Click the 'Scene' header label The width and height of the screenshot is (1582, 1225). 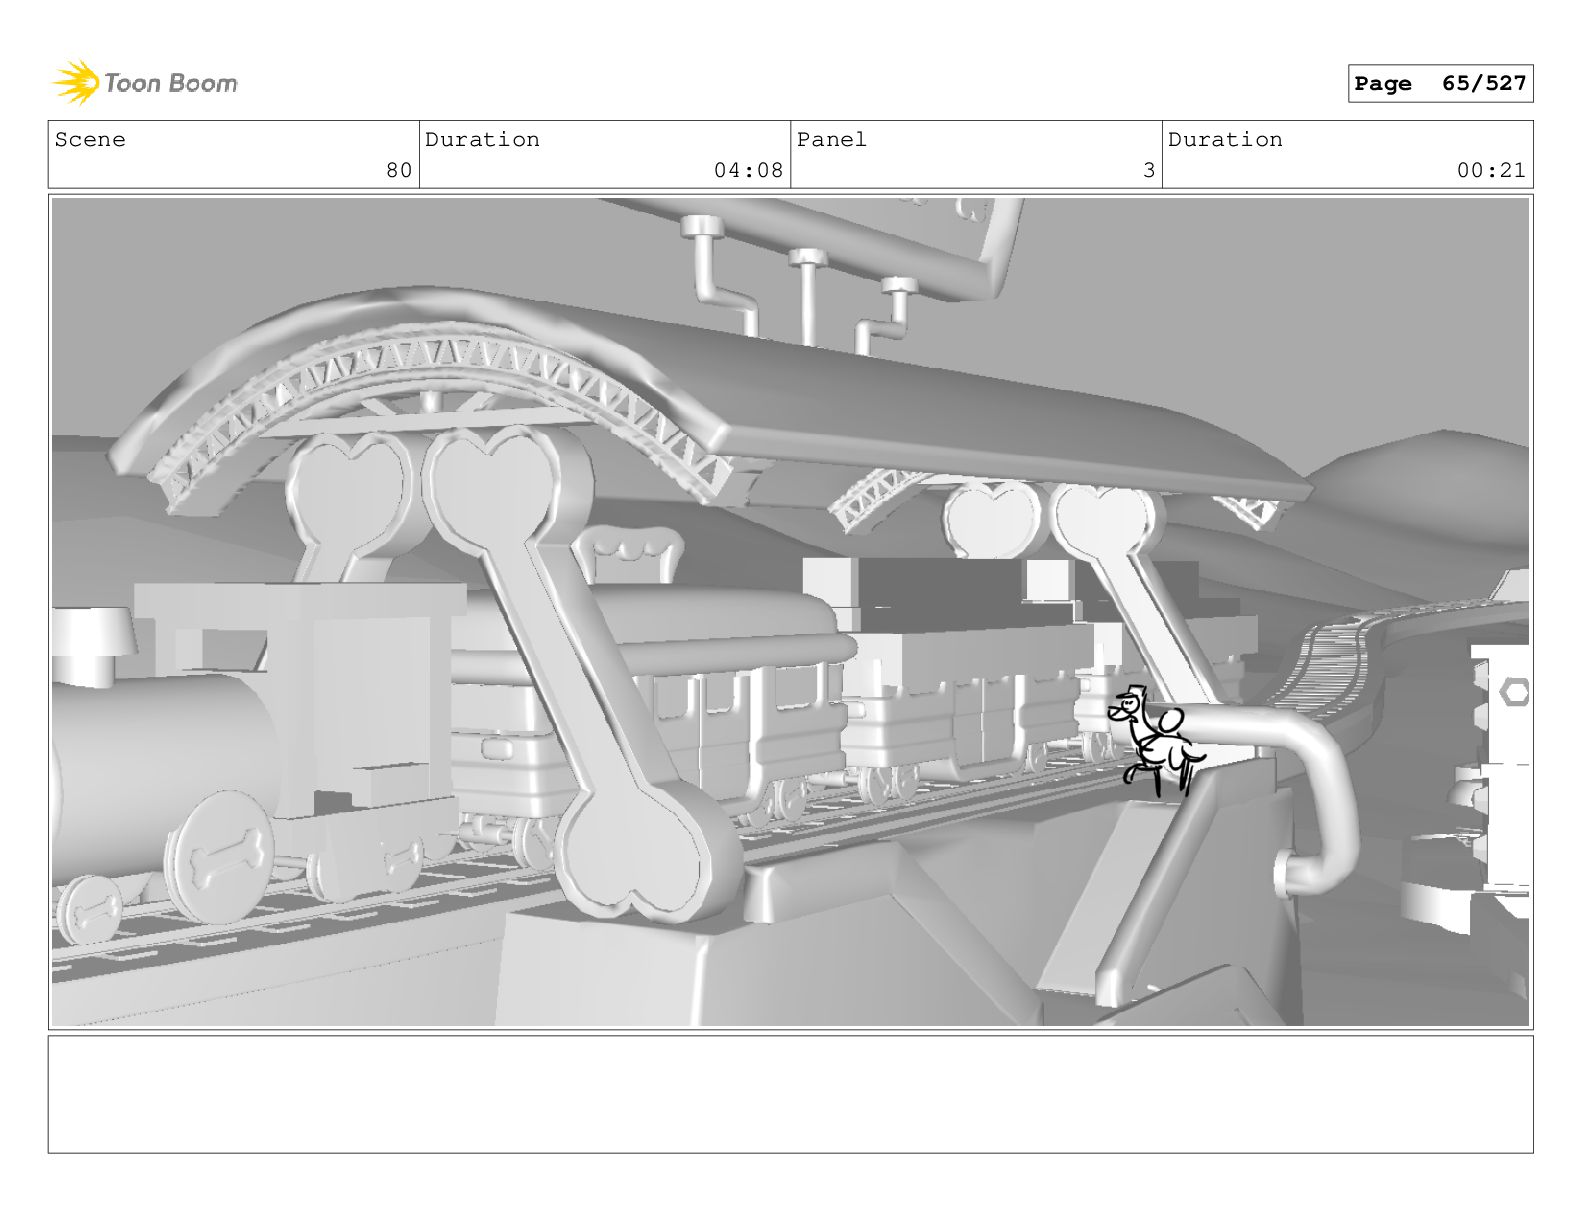tap(90, 140)
